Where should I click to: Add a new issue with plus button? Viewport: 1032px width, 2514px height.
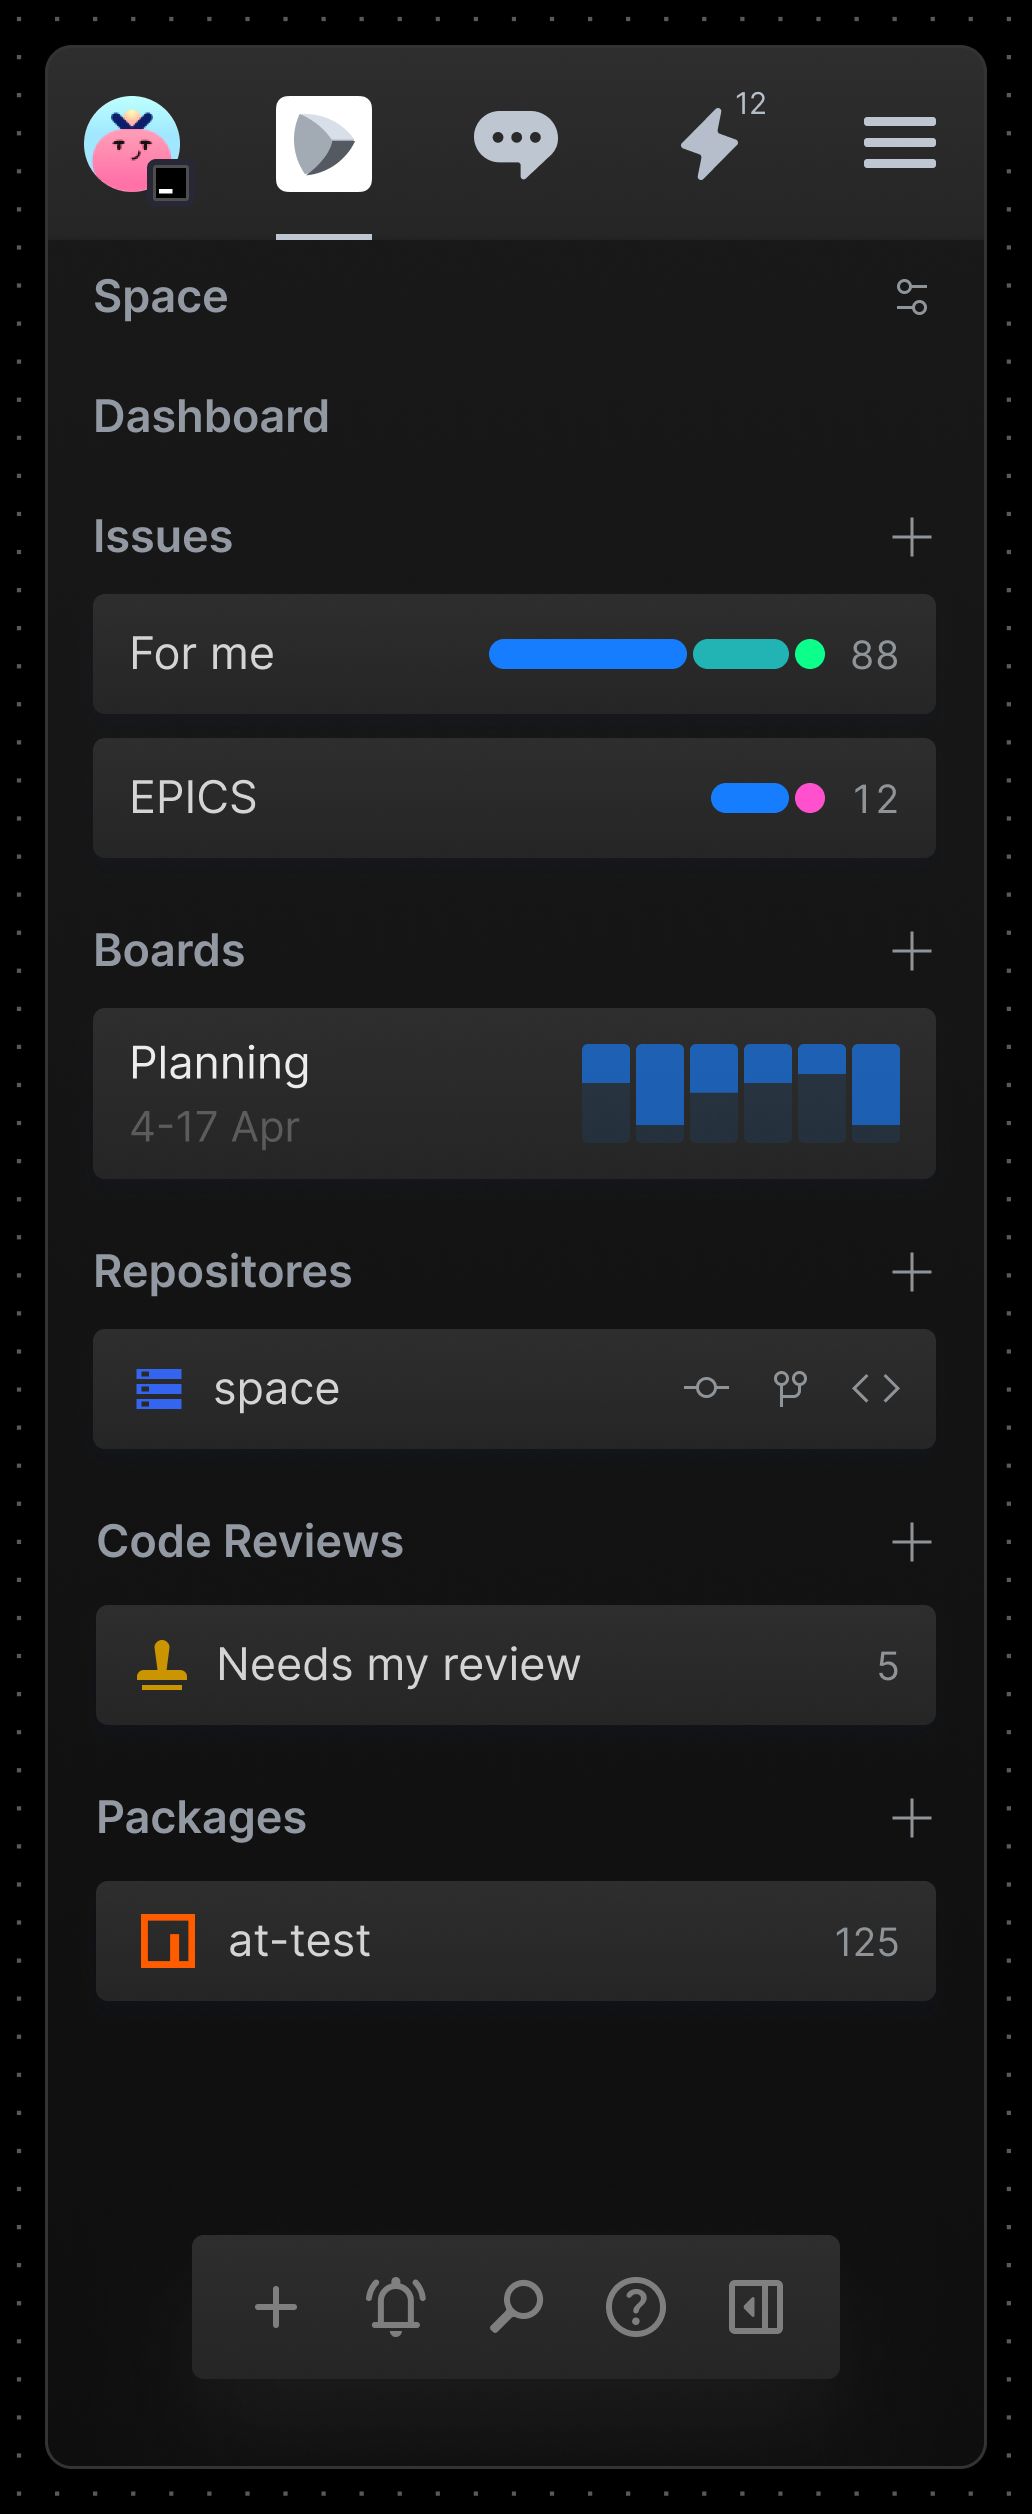tap(912, 537)
